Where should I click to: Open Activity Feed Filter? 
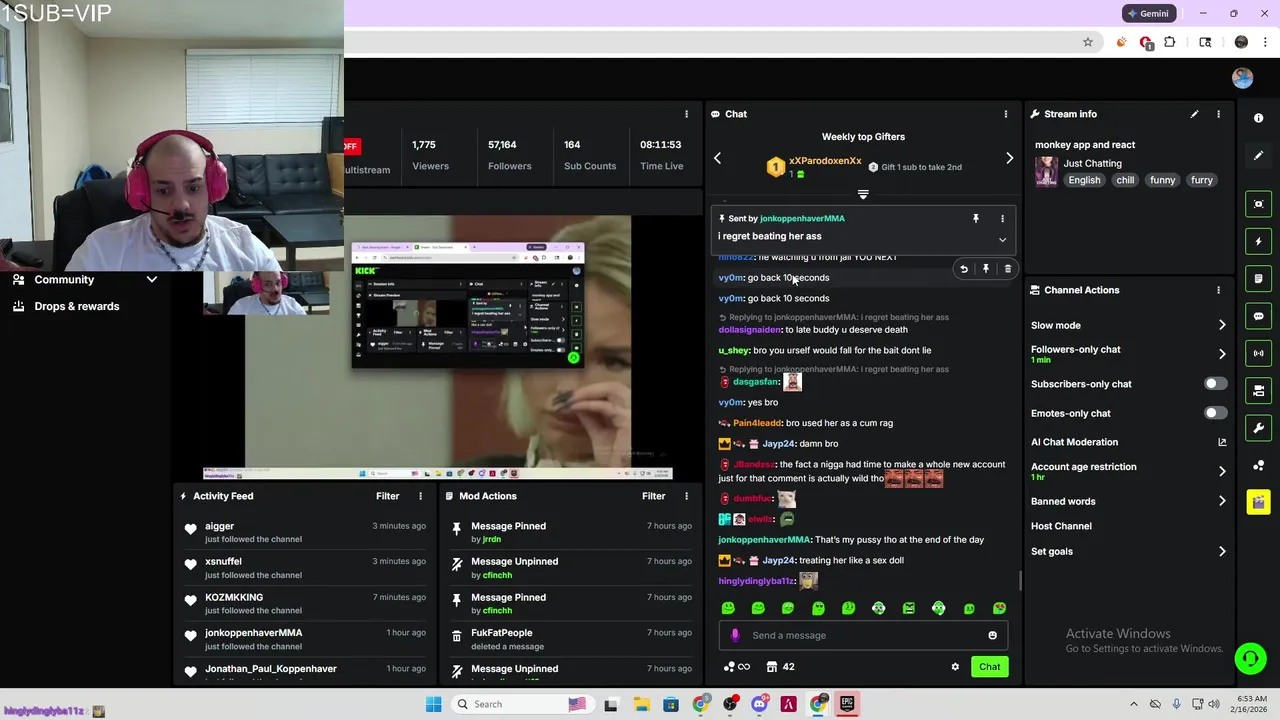tap(387, 496)
